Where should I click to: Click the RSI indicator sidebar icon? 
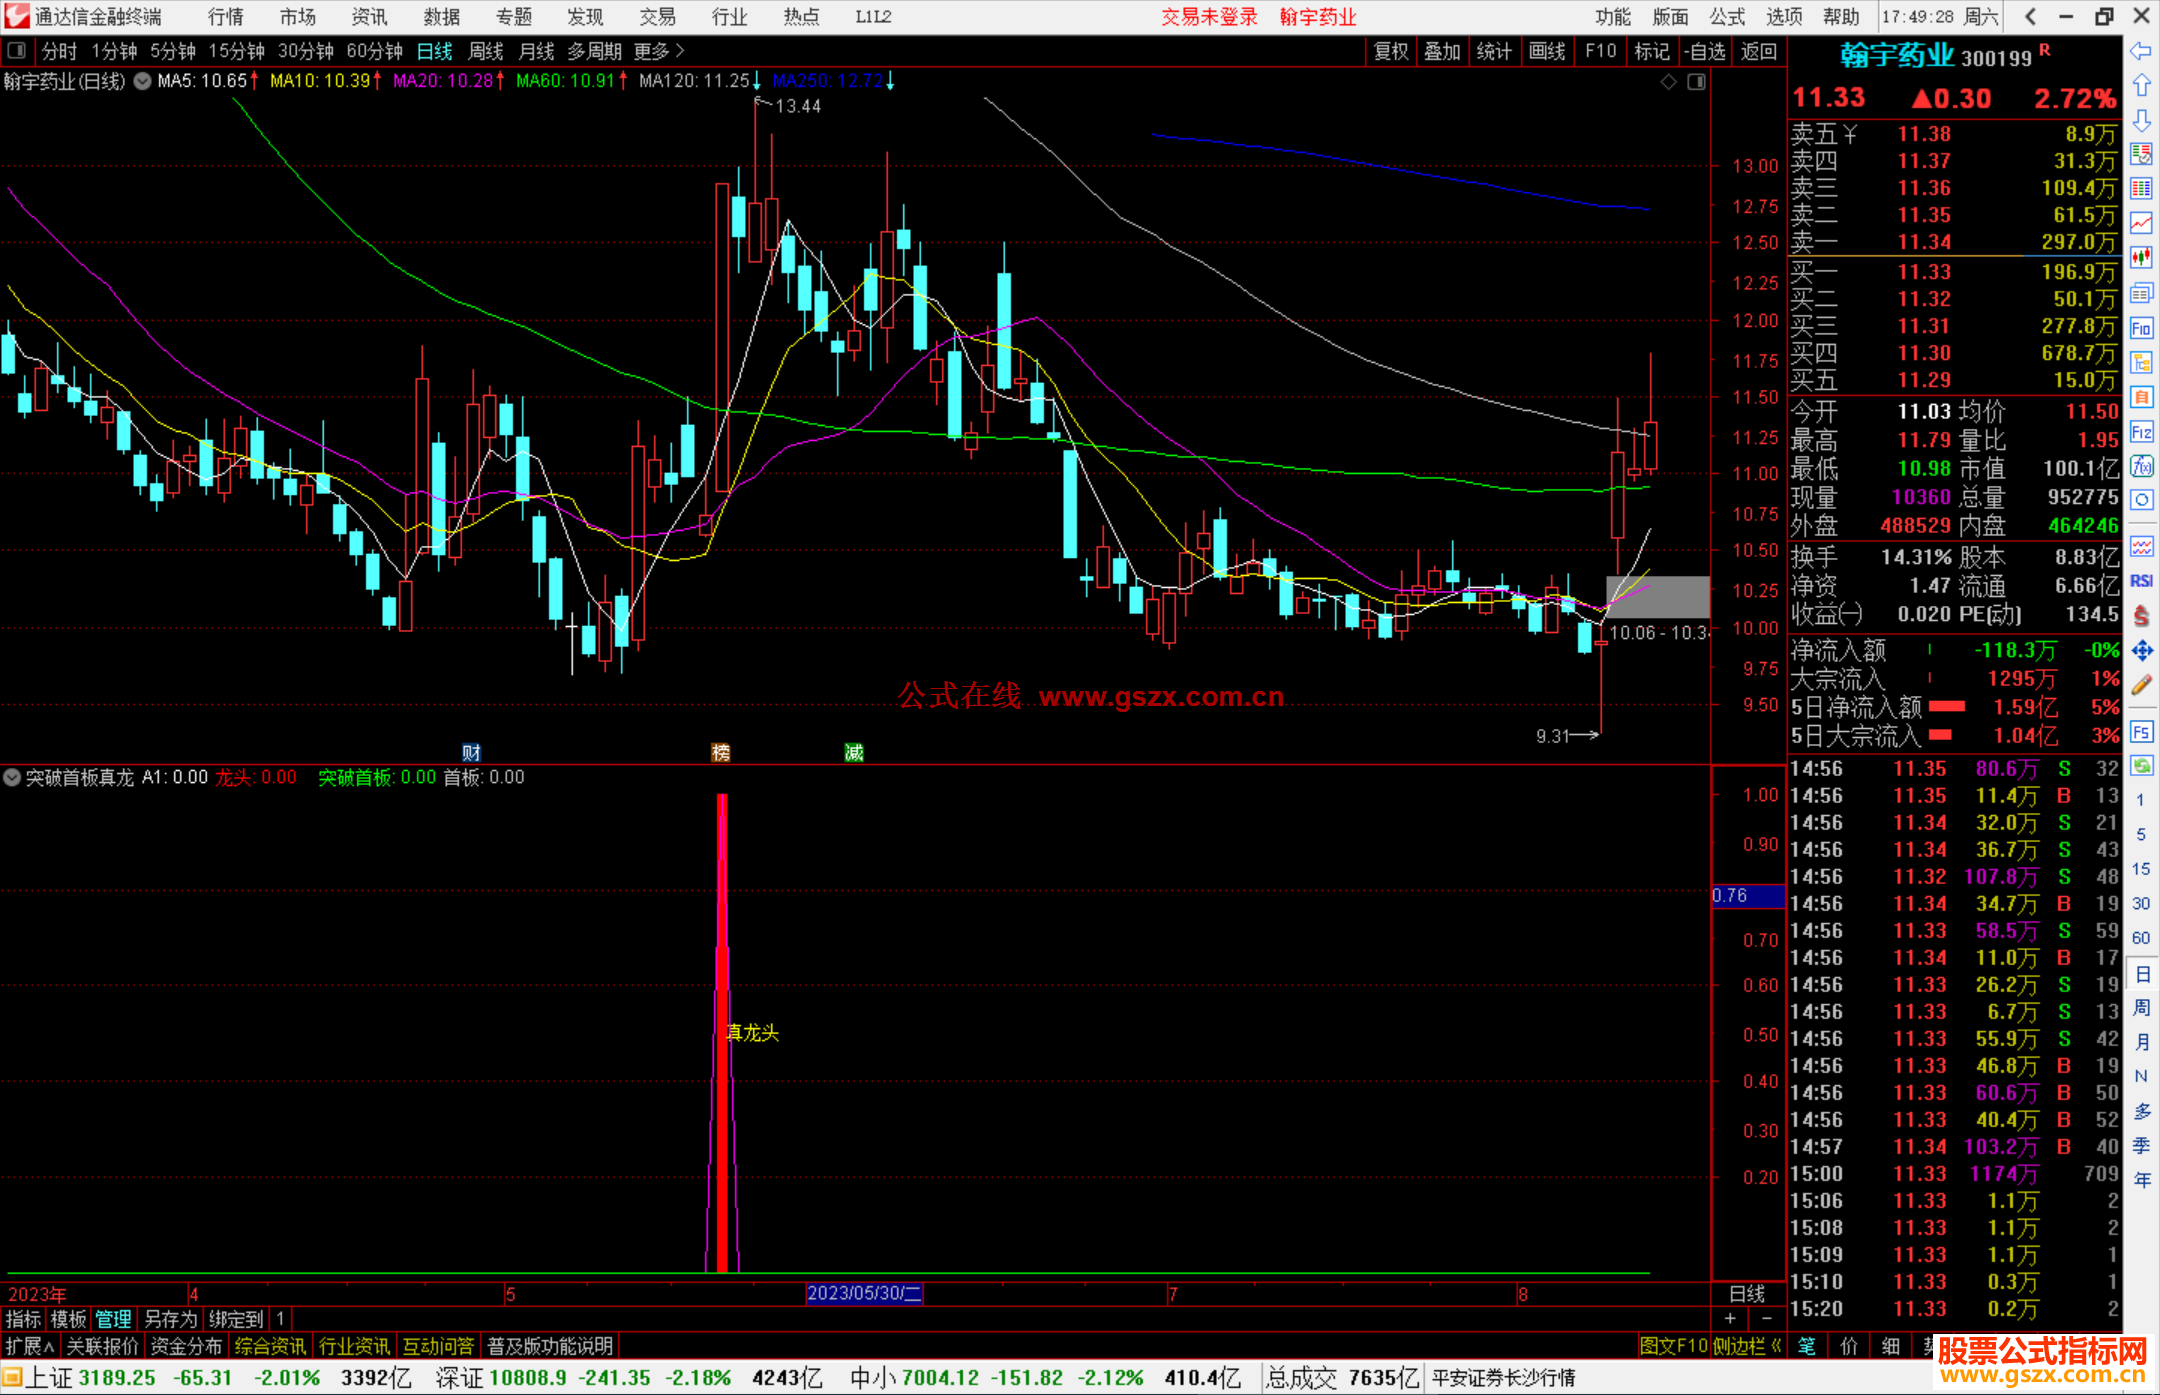pyautogui.click(x=2141, y=581)
